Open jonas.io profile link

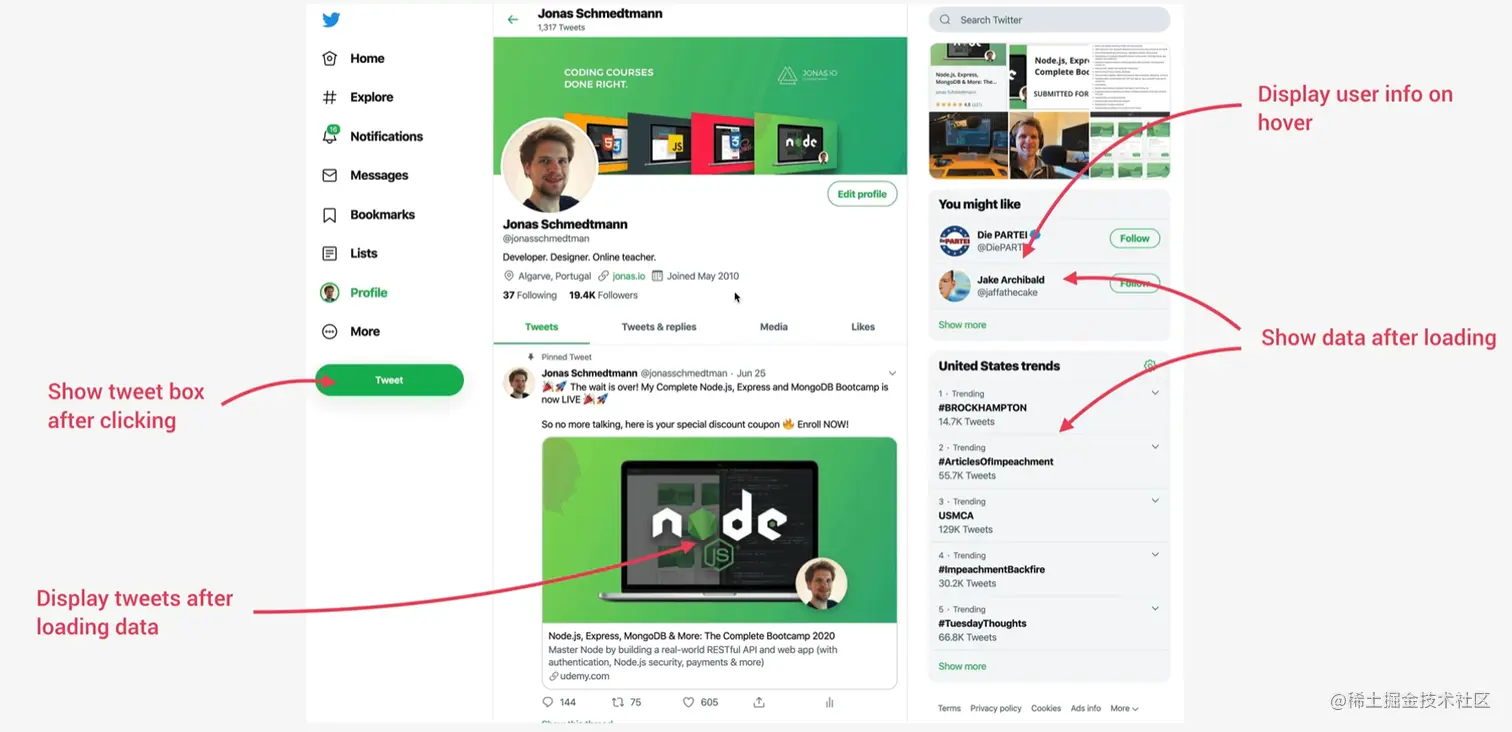click(x=629, y=276)
